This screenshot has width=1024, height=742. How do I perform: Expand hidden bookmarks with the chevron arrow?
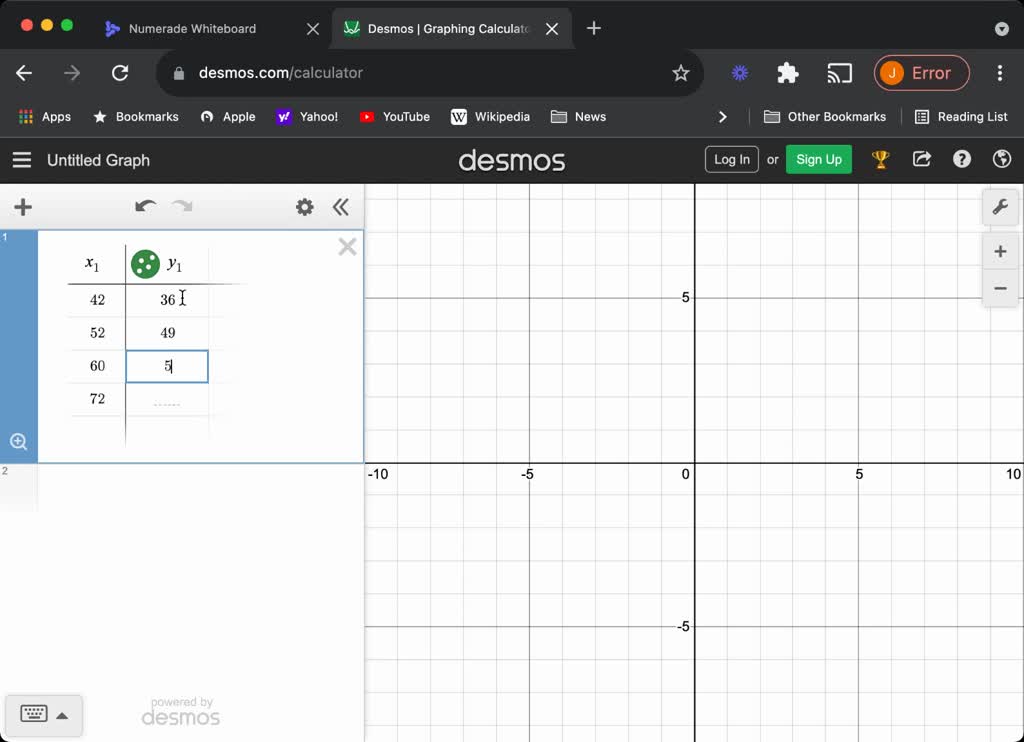tap(723, 116)
